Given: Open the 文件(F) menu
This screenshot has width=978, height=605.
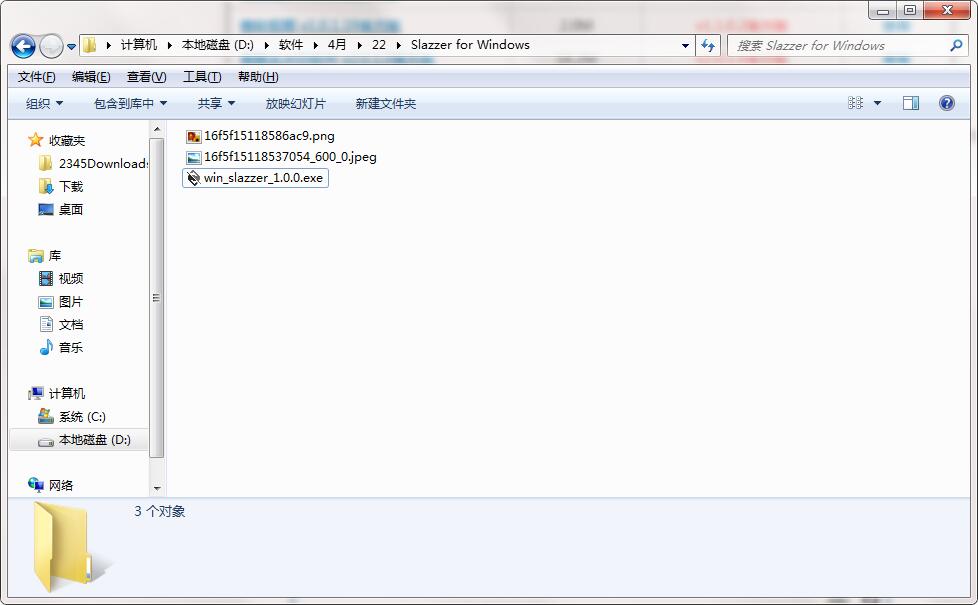Looking at the screenshot, I should click(36, 77).
